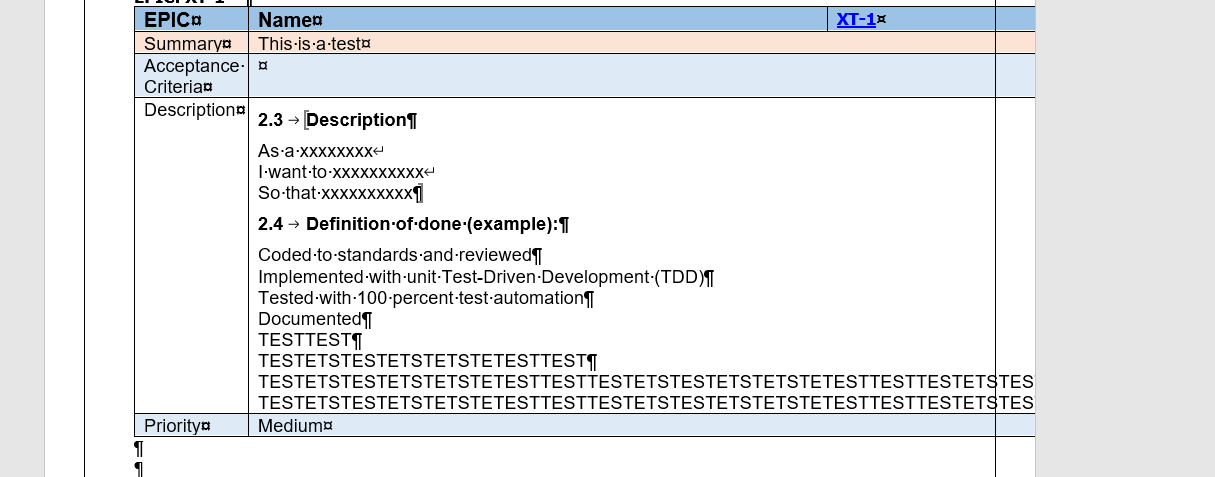1215x477 pixels.
Task: Click the empty Acceptance Criteria value cell
Action: click(x=620, y=76)
